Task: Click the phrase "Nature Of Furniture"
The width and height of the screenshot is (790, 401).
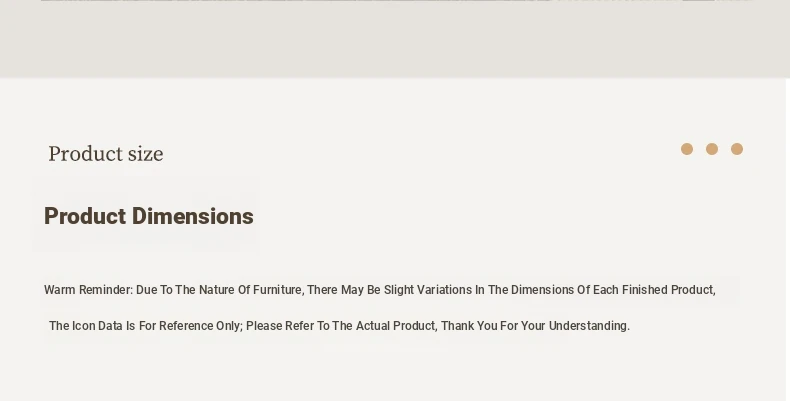Action: tap(250, 290)
